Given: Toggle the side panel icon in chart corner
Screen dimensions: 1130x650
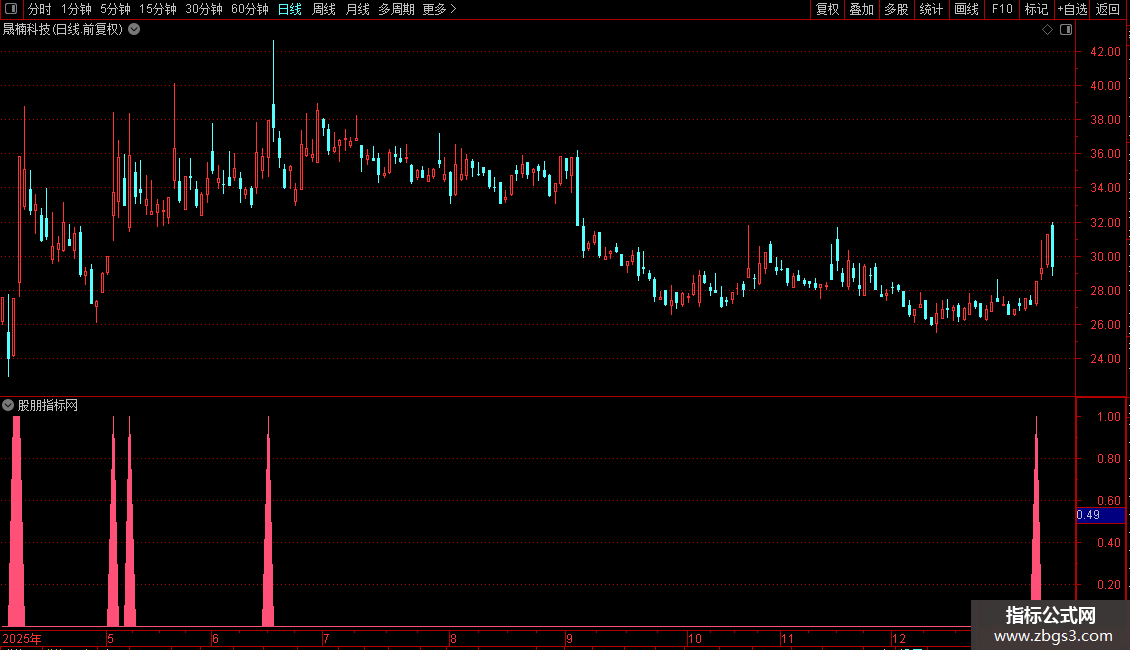Looking at the screenshot, I should (x=1066, y=30).
